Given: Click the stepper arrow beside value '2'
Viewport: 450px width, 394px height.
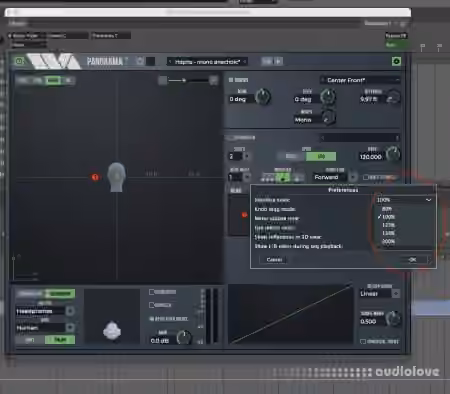Looking at the screenshot, I should (247, 156).
